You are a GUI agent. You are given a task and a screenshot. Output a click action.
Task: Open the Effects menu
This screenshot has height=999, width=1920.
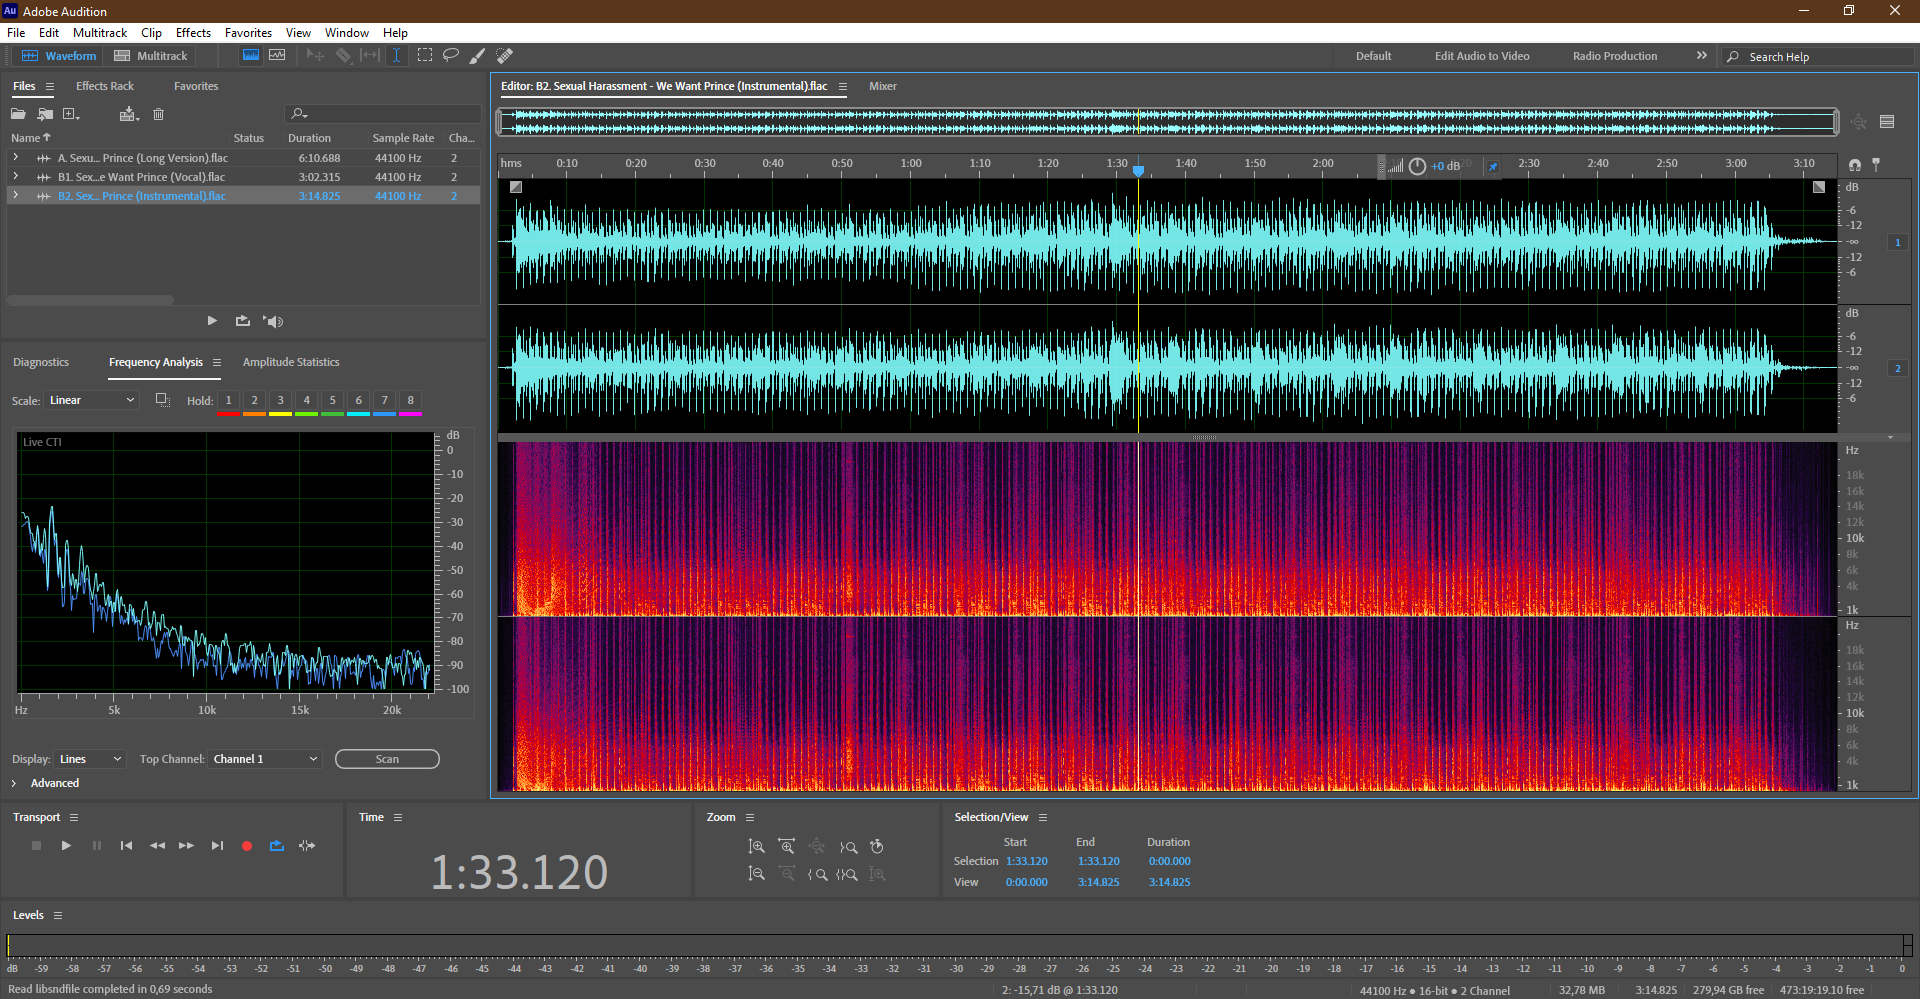[x=193, y=33]
